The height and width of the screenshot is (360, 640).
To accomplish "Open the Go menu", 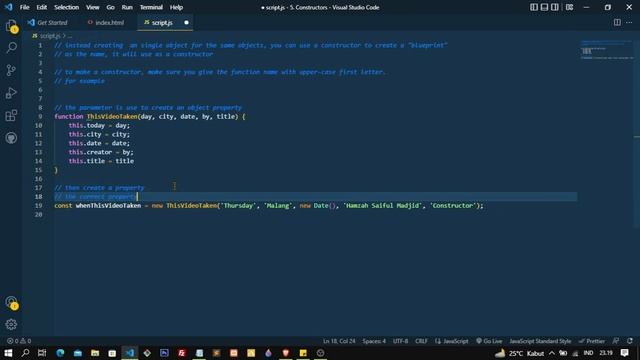I will 111,7.
